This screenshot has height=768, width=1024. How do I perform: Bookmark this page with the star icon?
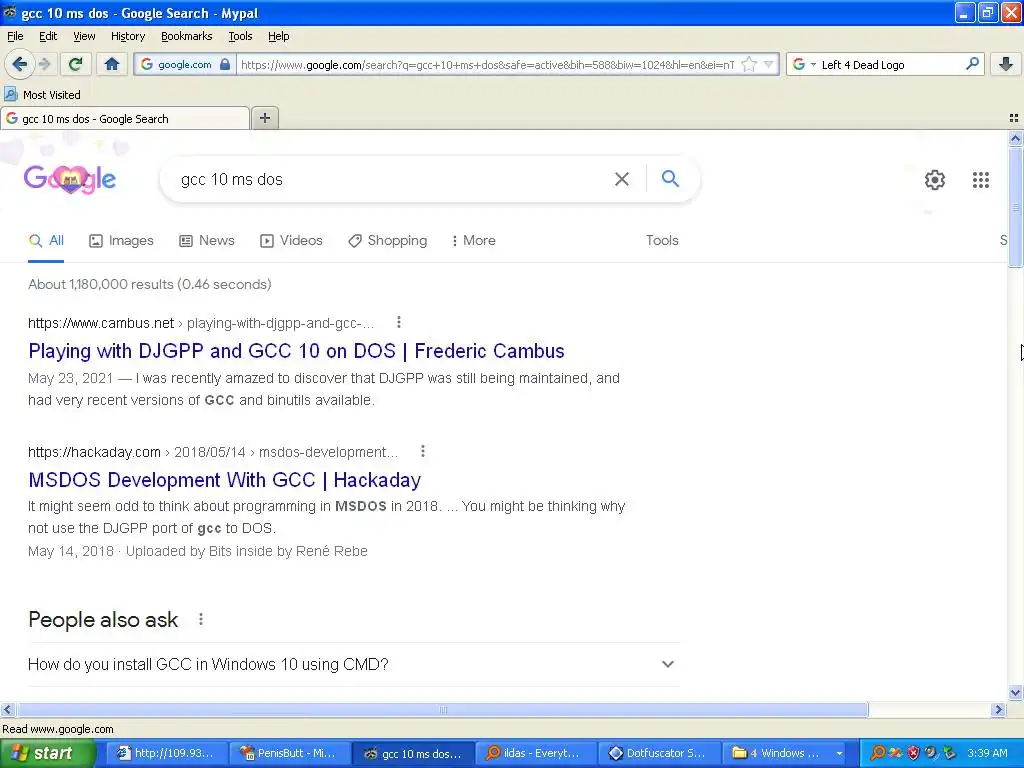(x=749, y=64)
